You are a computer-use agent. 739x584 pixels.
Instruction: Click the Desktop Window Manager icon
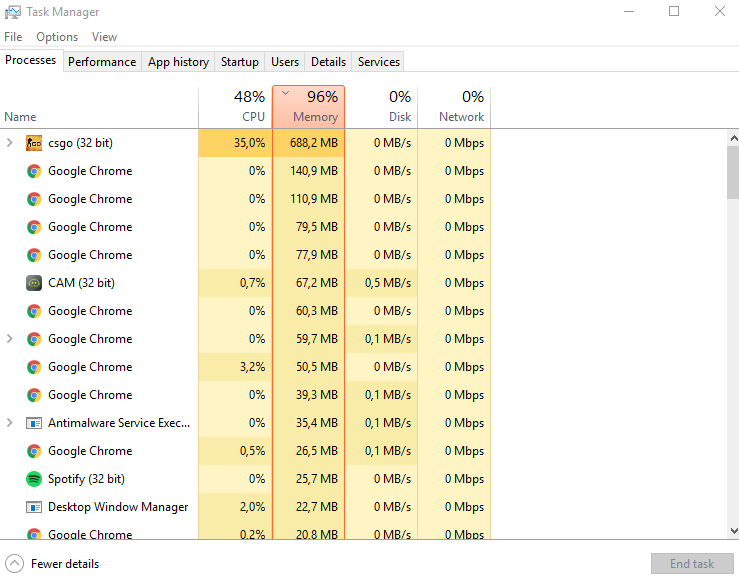33,507
